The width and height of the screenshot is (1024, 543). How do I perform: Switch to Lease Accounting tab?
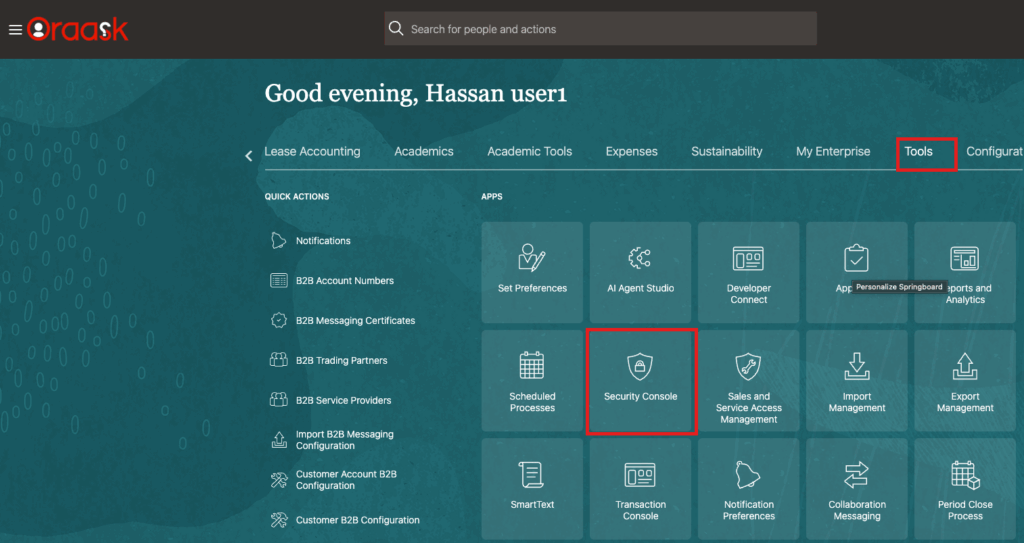click(312, 152)
